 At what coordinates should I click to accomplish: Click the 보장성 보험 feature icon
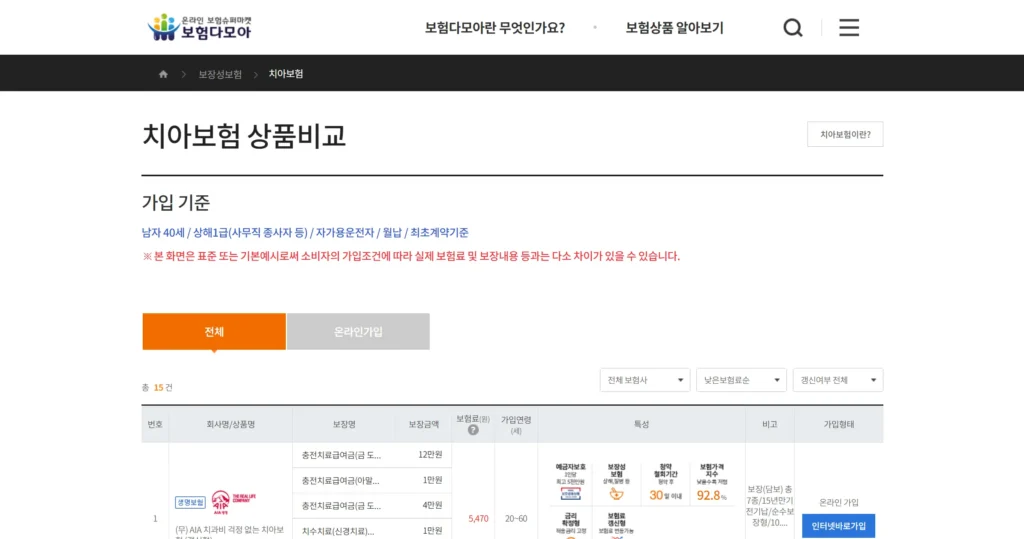(616, 483)
